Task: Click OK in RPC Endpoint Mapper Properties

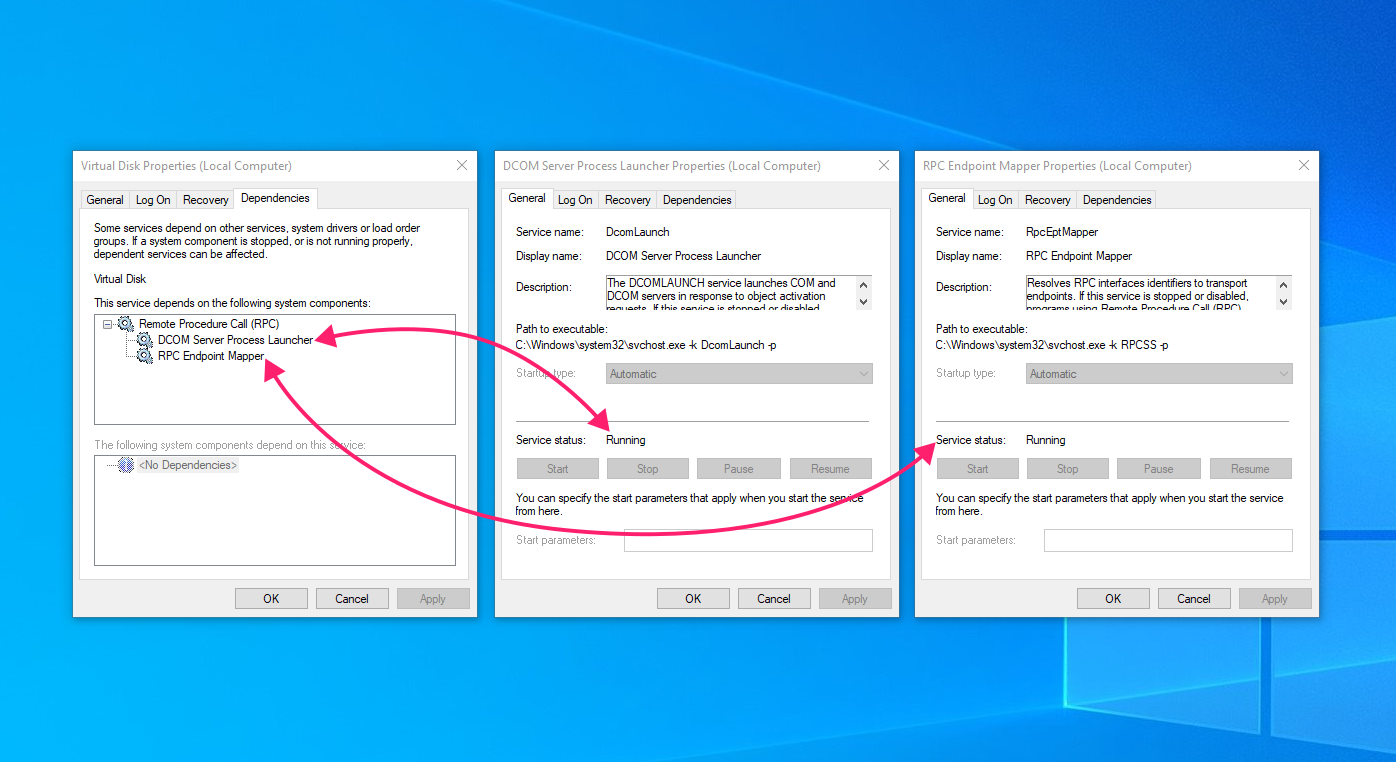Action: coord(1113,599)
